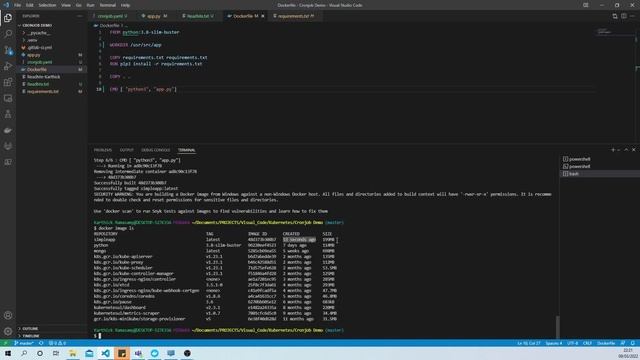
Task: Click the split editor right icon
Action: [624, 16]
